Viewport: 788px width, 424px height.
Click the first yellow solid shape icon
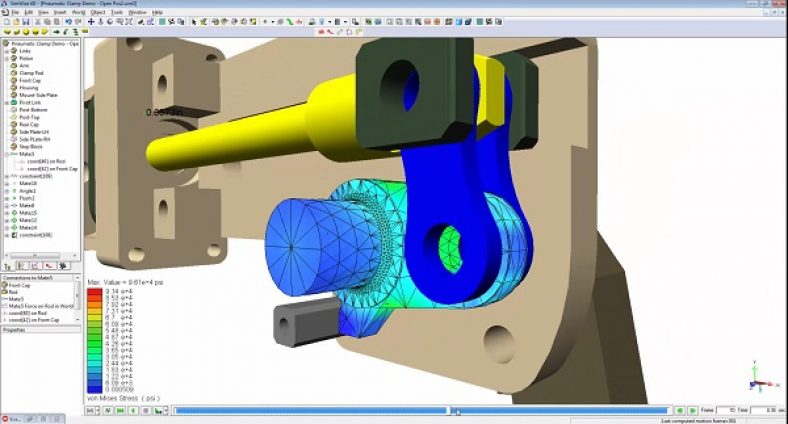point(7,32)
